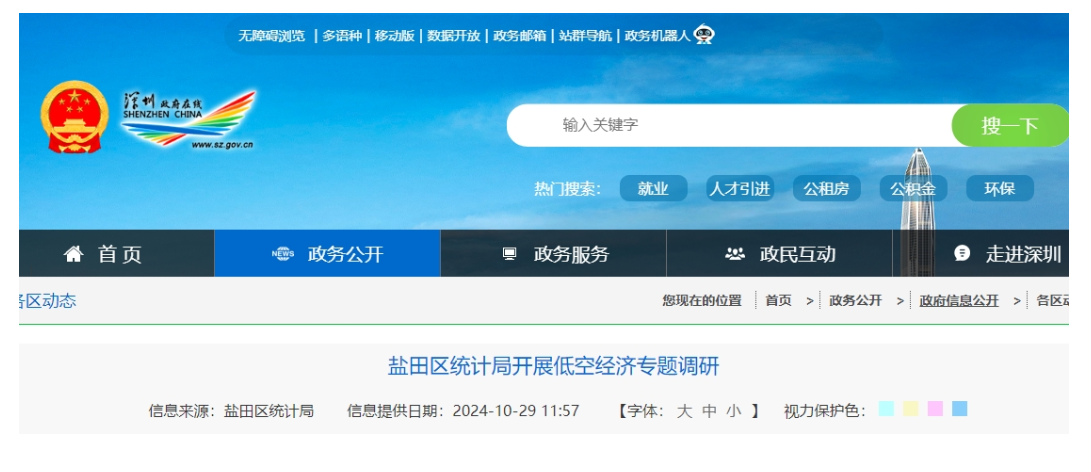This screenshot has height=472, width=1091.
Task: Open 政府信息公开 in the breadcrumb
Action: [959, 300]
